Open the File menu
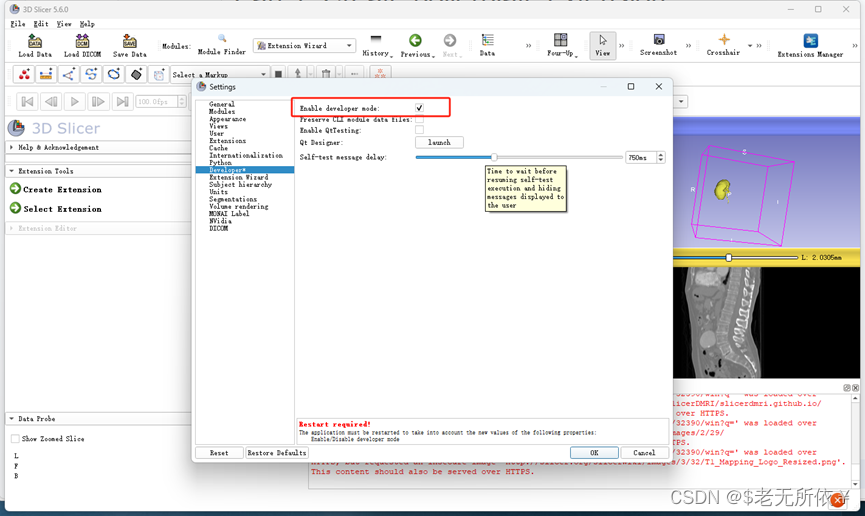Screen dimensions: 865x516 point(18,24)
